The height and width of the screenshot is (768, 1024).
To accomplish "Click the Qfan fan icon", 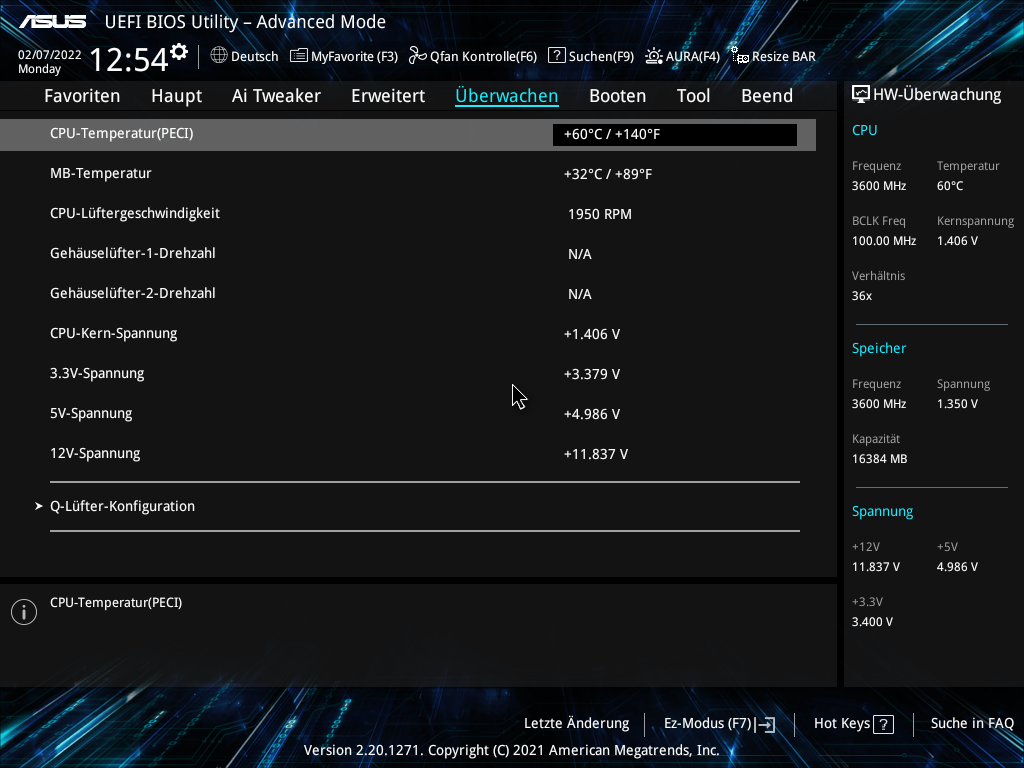I will pyautogui.click(x=417, y=56).
